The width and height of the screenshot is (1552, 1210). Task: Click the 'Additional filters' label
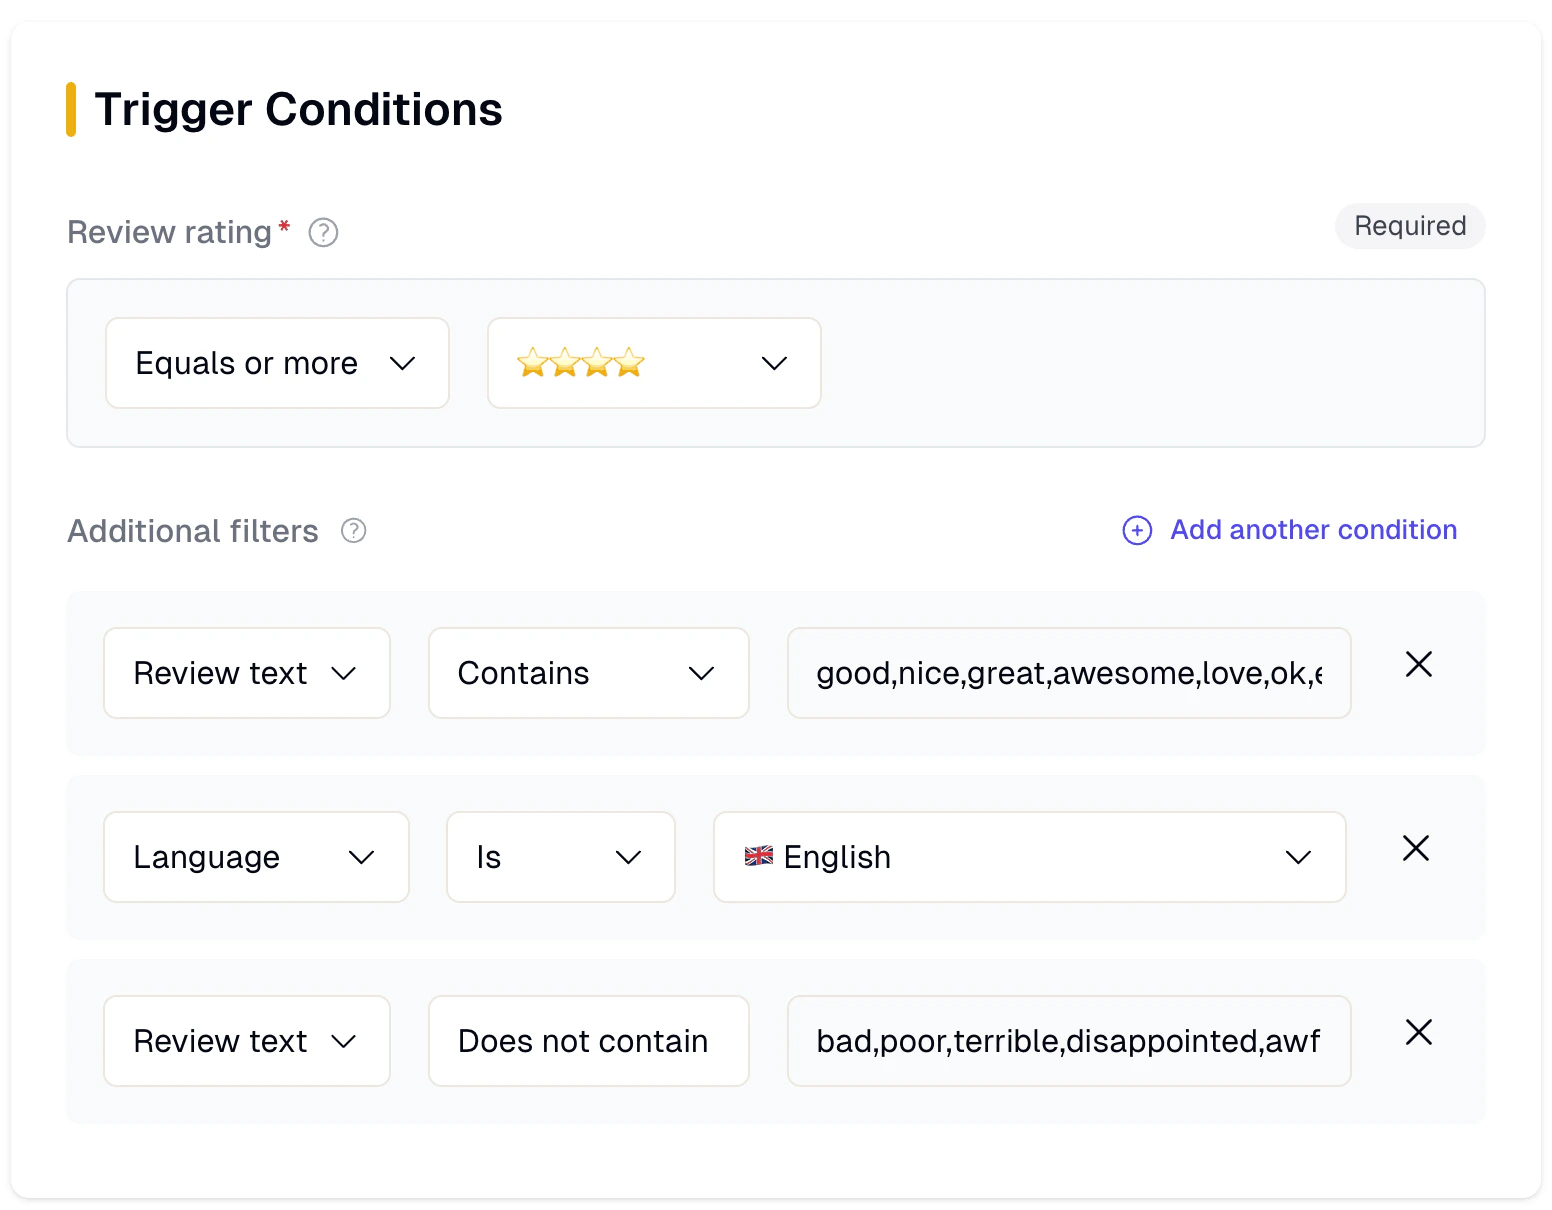193,531
